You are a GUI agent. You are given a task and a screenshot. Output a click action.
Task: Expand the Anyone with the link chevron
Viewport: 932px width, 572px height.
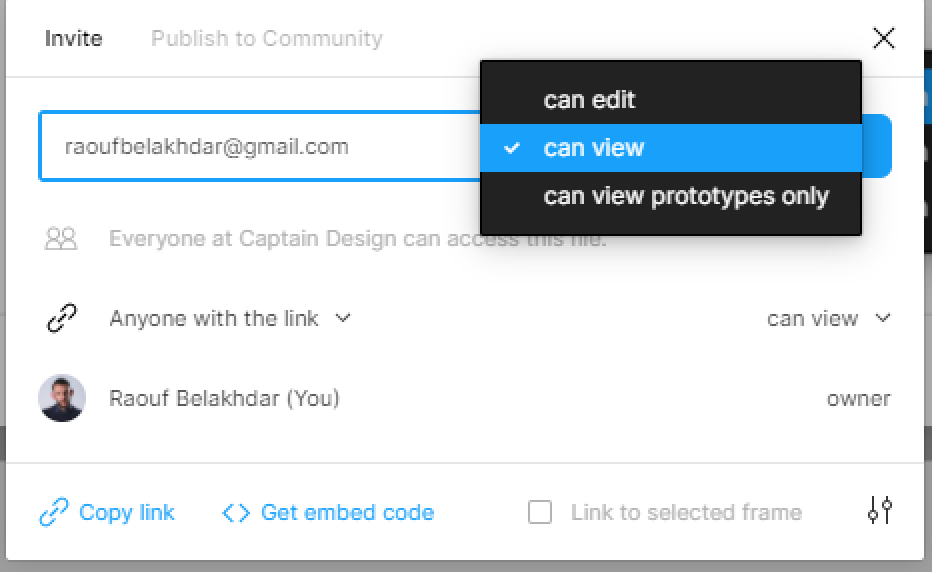343,318
